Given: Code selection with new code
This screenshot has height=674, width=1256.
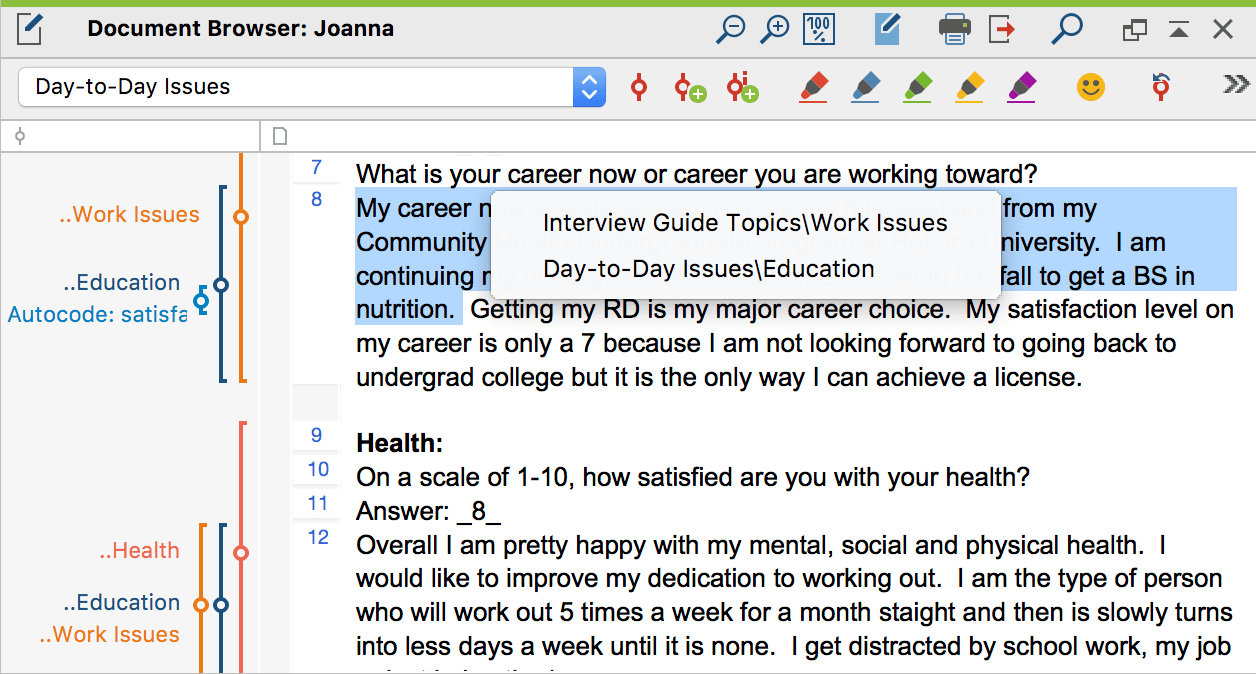Looking at the screenshot, I should (690, 88).
